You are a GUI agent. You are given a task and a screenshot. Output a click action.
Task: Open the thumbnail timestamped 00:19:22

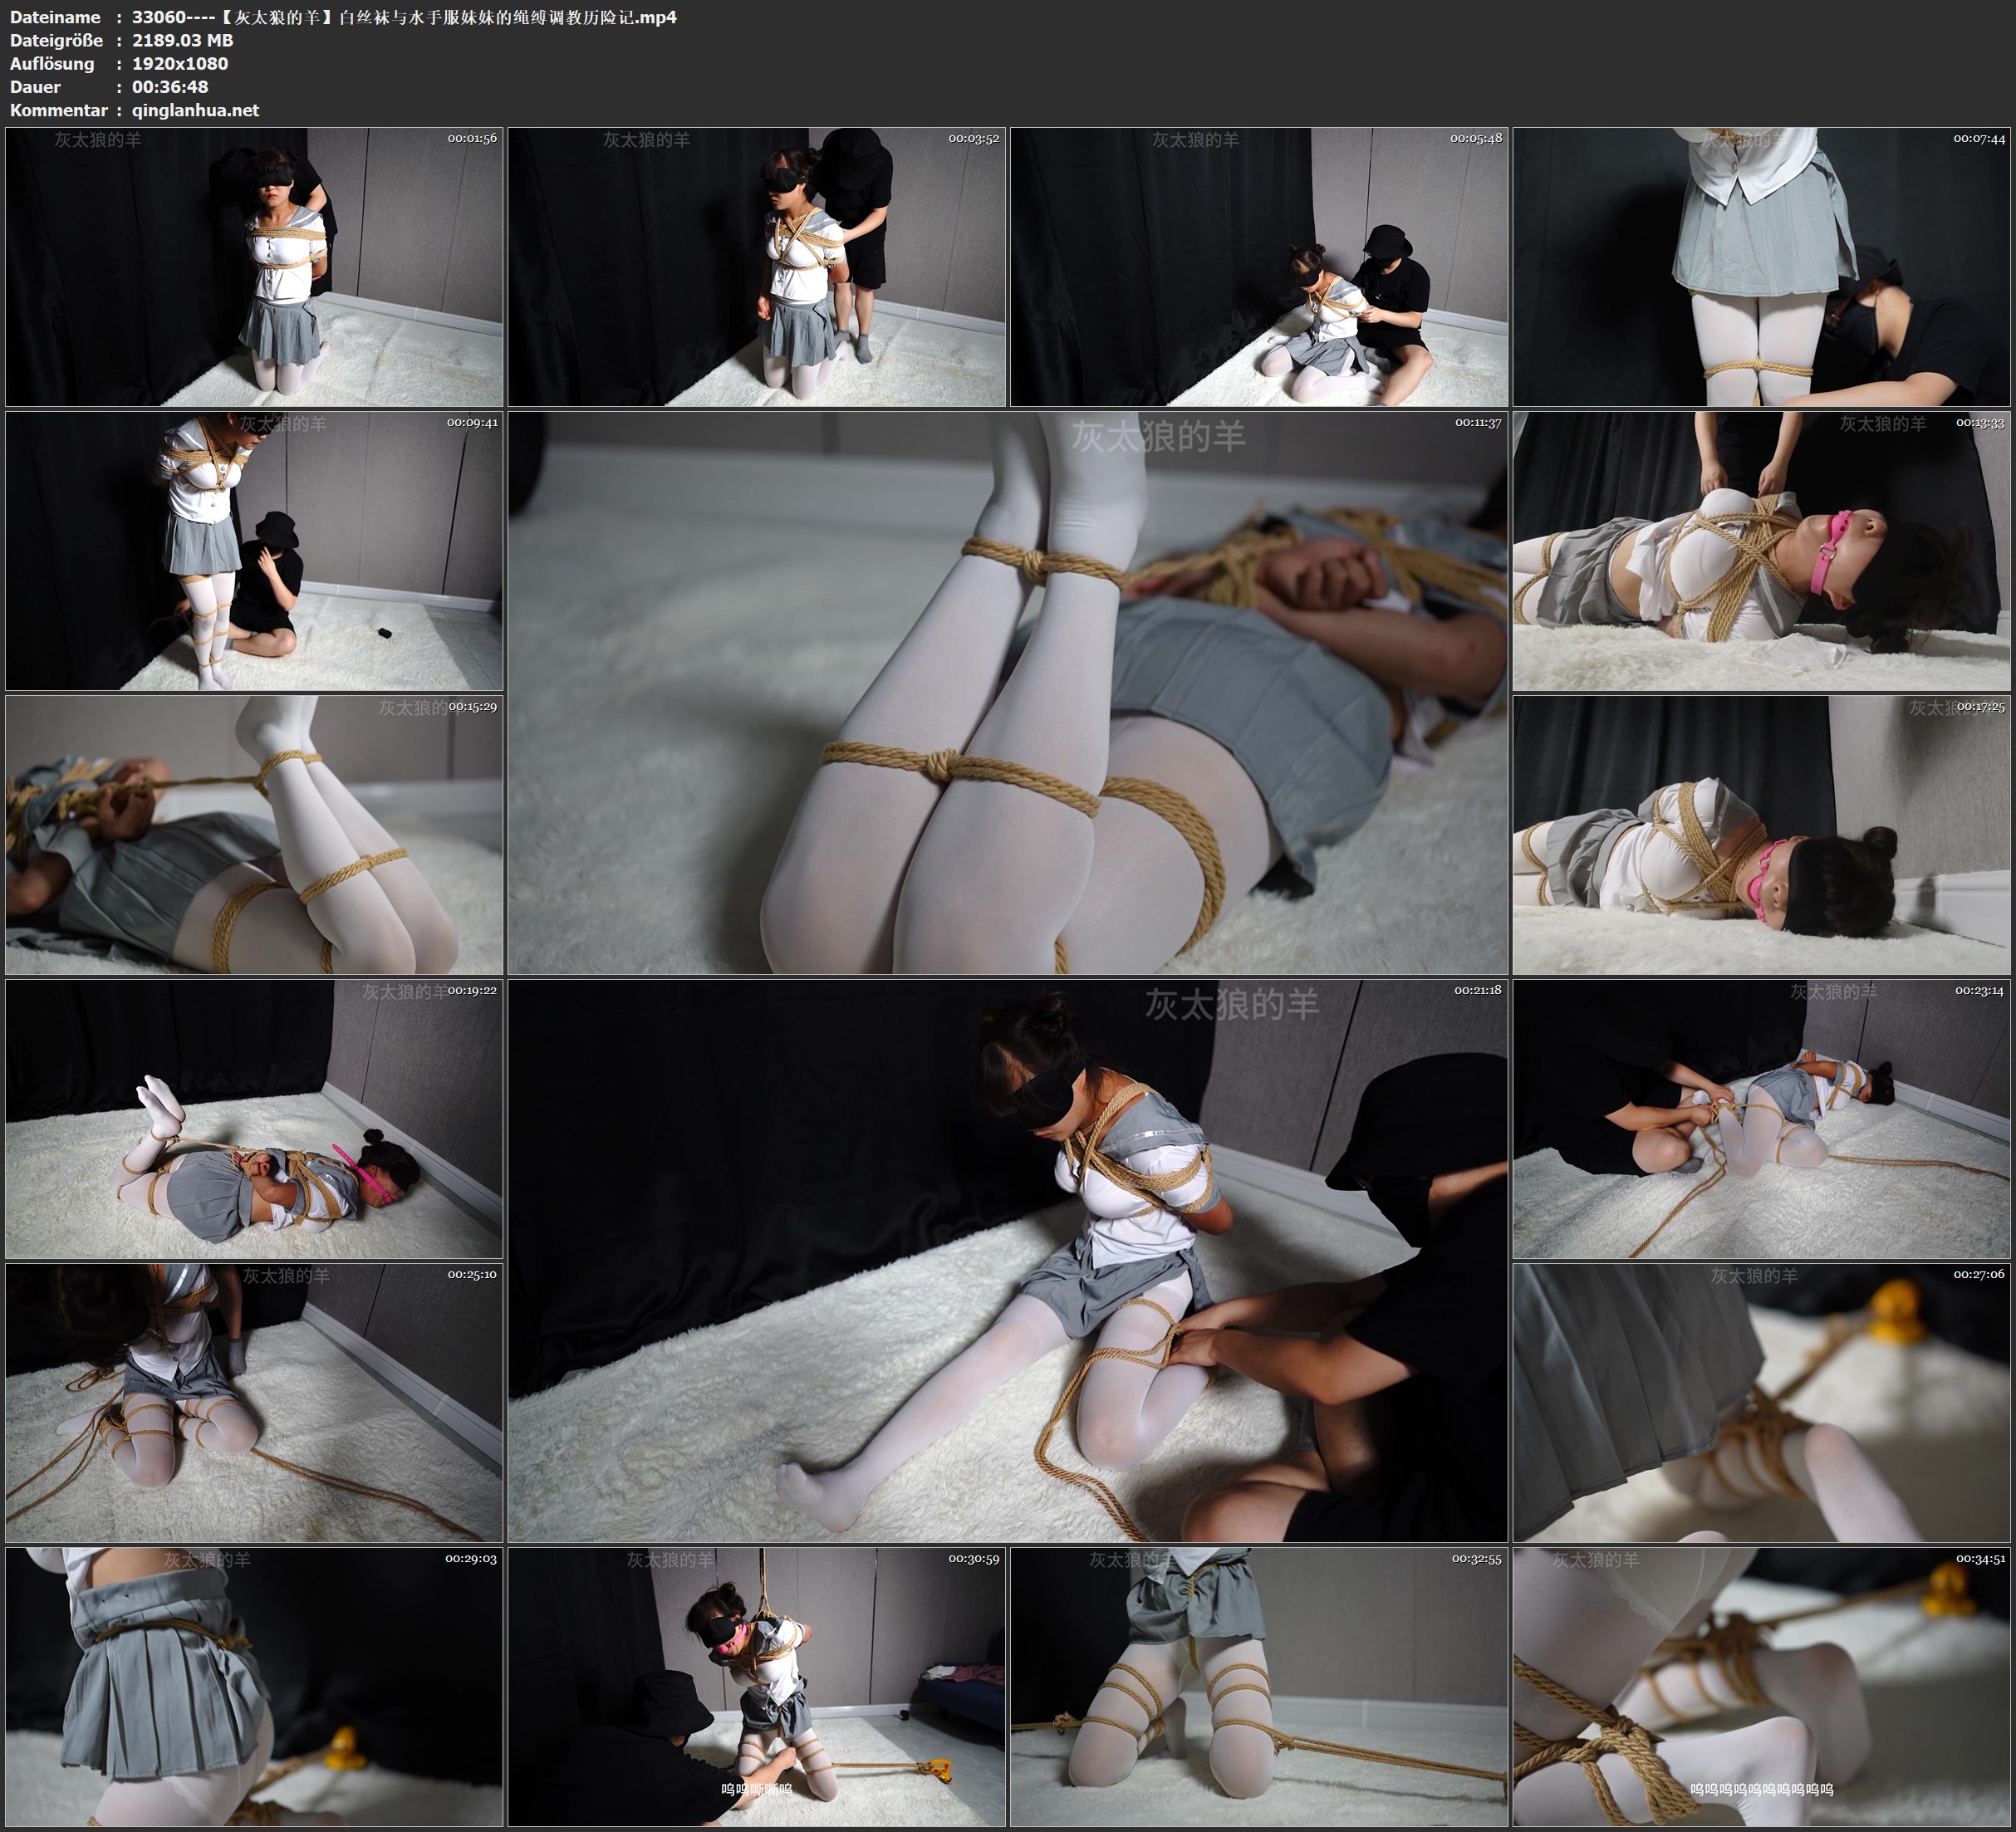(254, 1119)
